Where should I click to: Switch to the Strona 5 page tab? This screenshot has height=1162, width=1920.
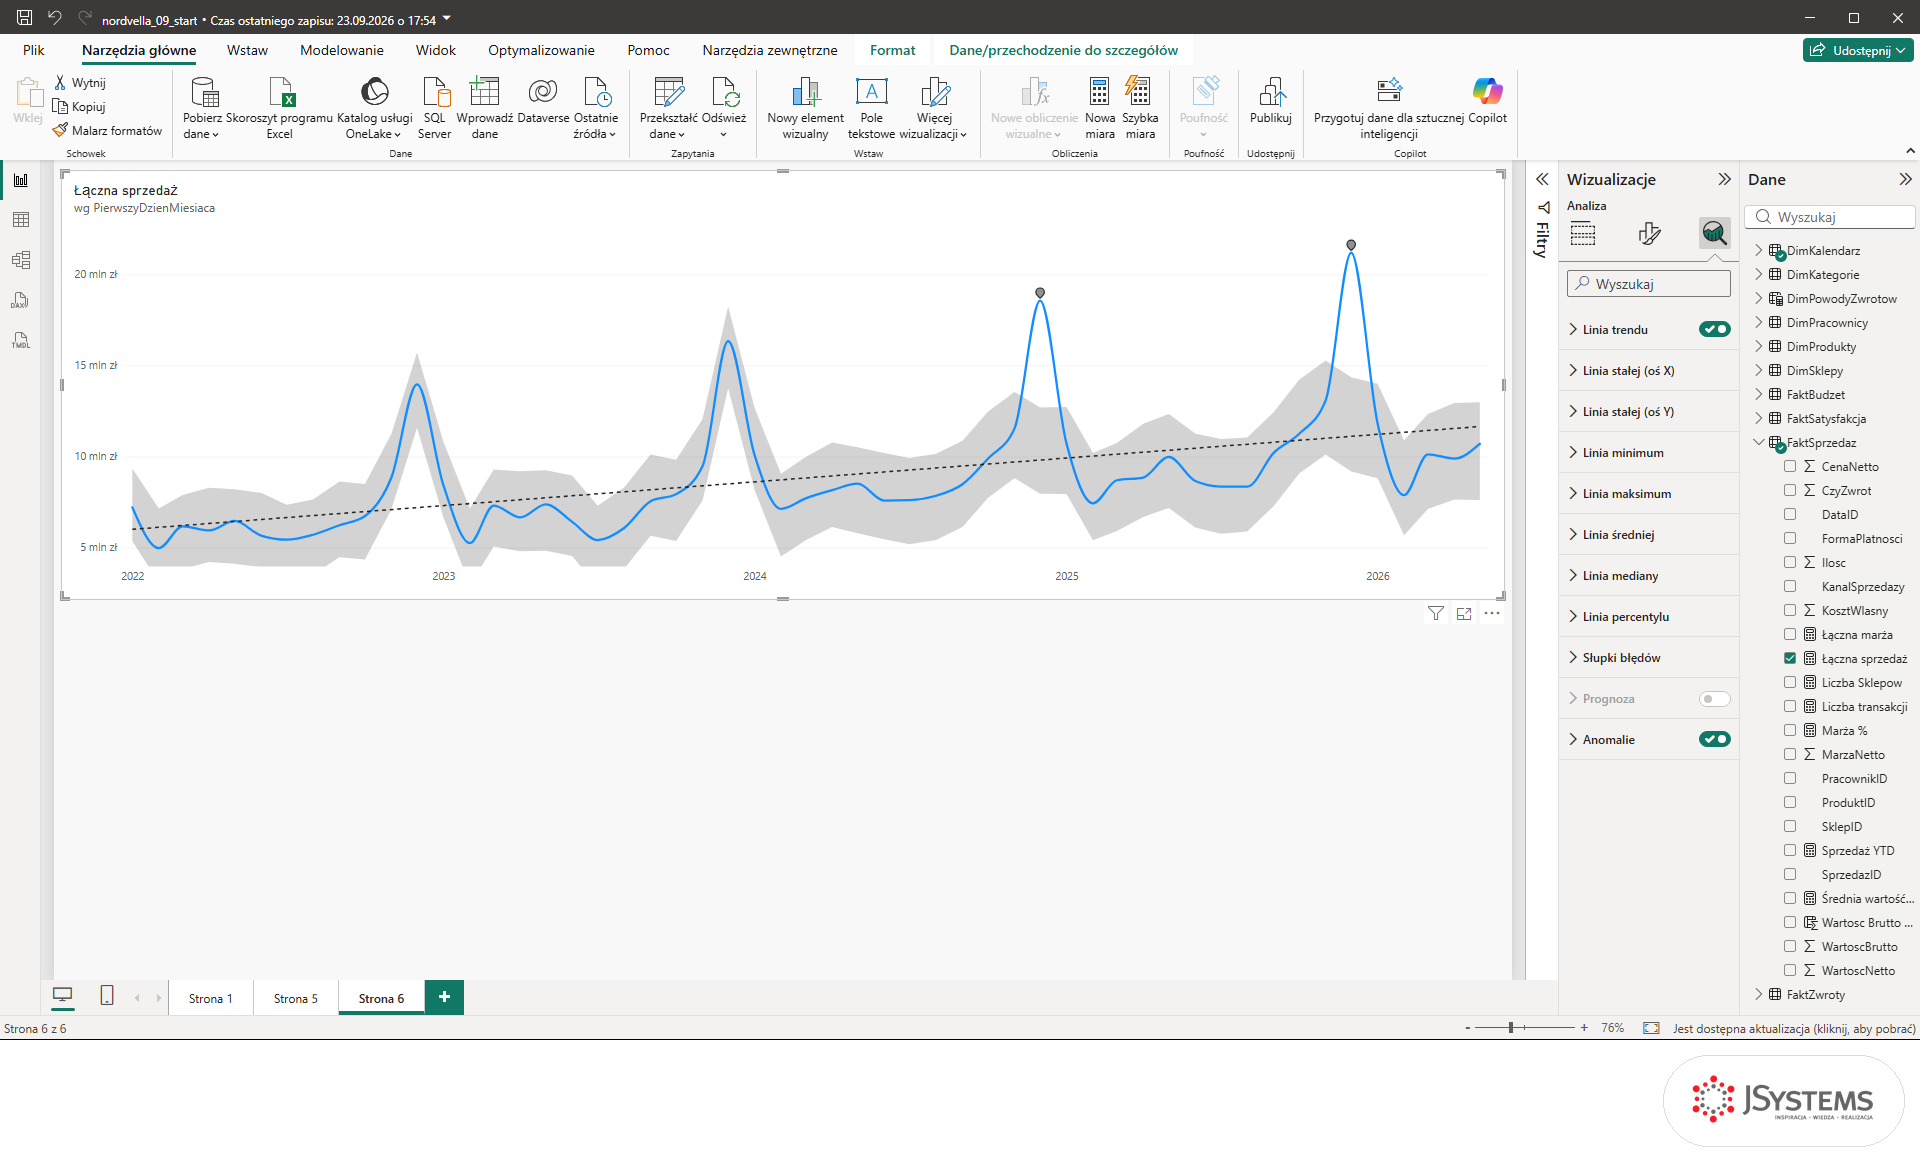(295, 998)
